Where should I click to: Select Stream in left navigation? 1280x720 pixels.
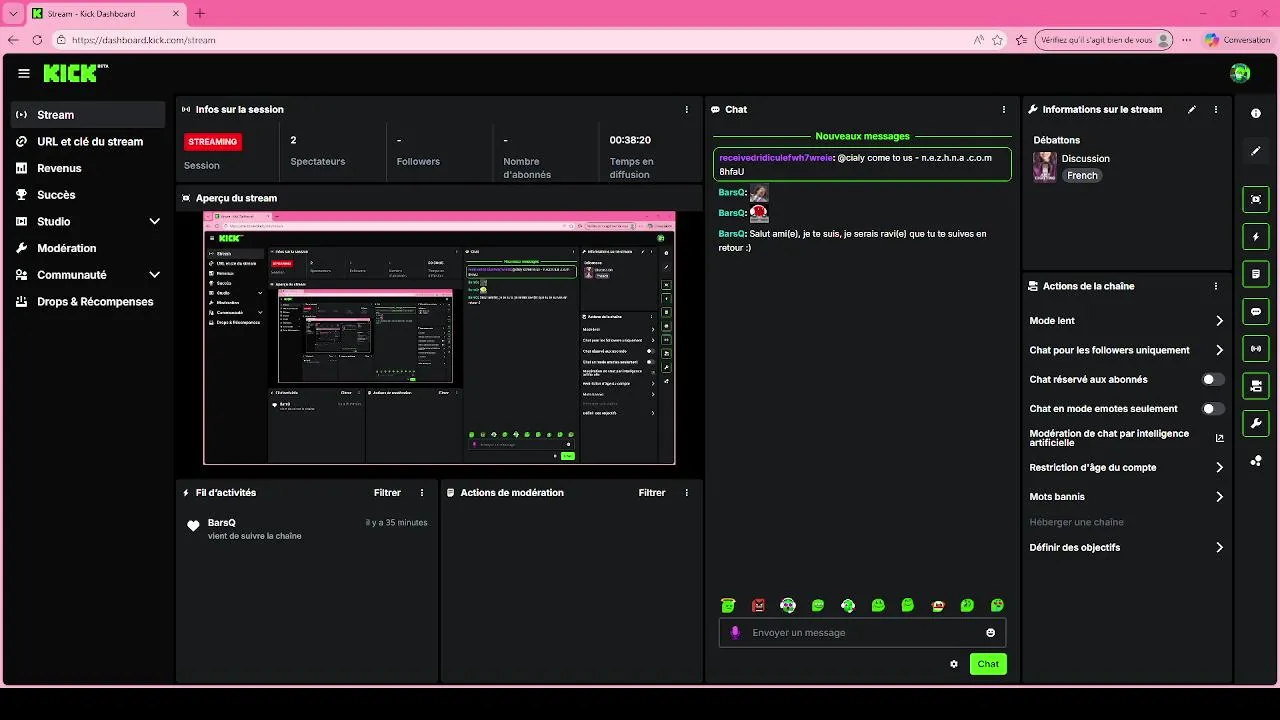coord(88,115)
